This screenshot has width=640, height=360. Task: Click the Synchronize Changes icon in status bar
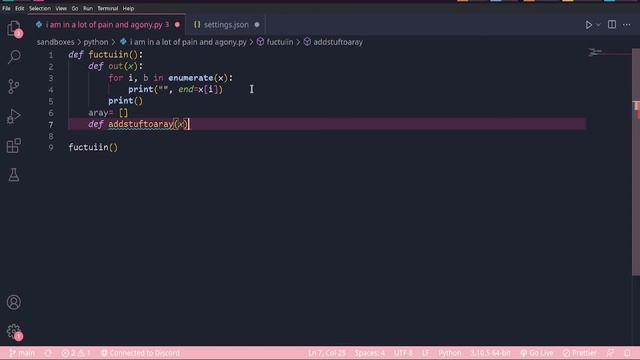pyautogui.click(x=48, y=353)
